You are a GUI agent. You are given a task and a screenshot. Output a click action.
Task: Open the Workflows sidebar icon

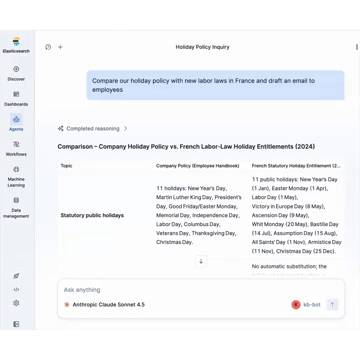pyautogui.click(x=16, y=144)
